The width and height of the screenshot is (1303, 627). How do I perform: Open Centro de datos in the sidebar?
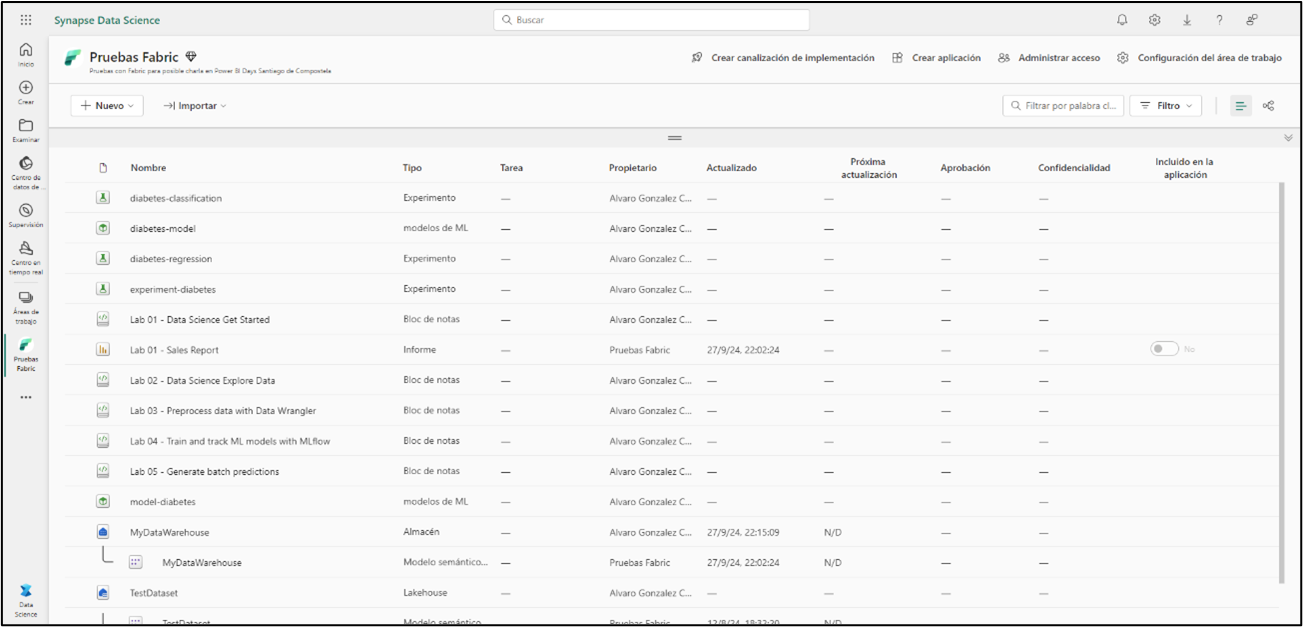26,173
